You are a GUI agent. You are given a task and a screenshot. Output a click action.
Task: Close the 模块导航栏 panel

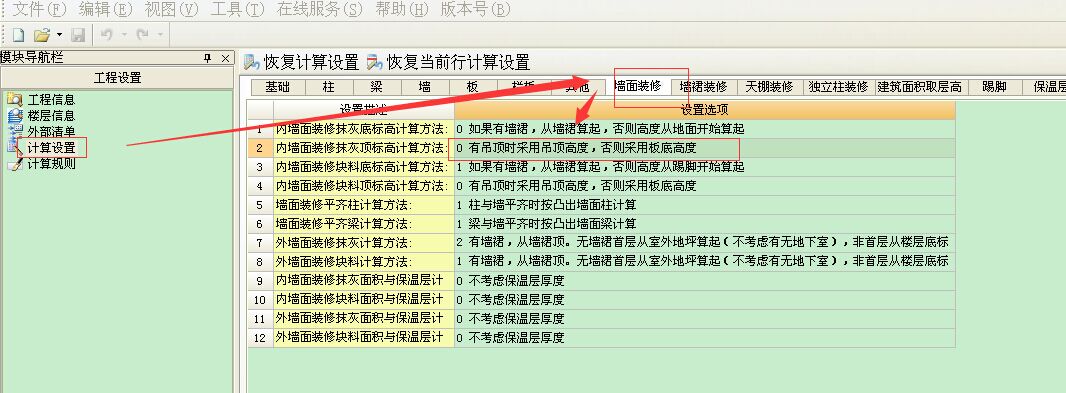225,58
